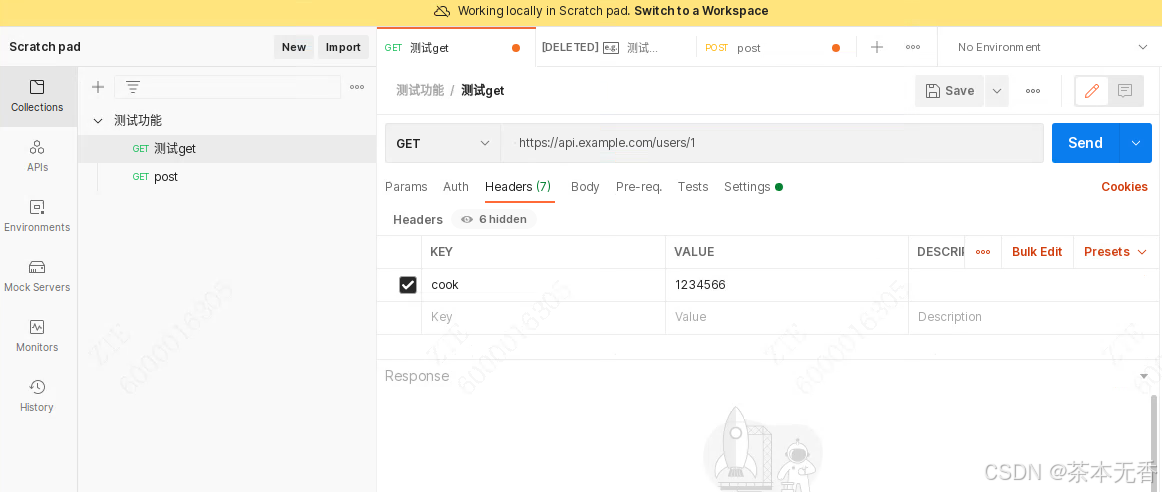Viewport: 1162px width, 492px height.
Task: Click the blue Send button
Action: (1086, 143)
